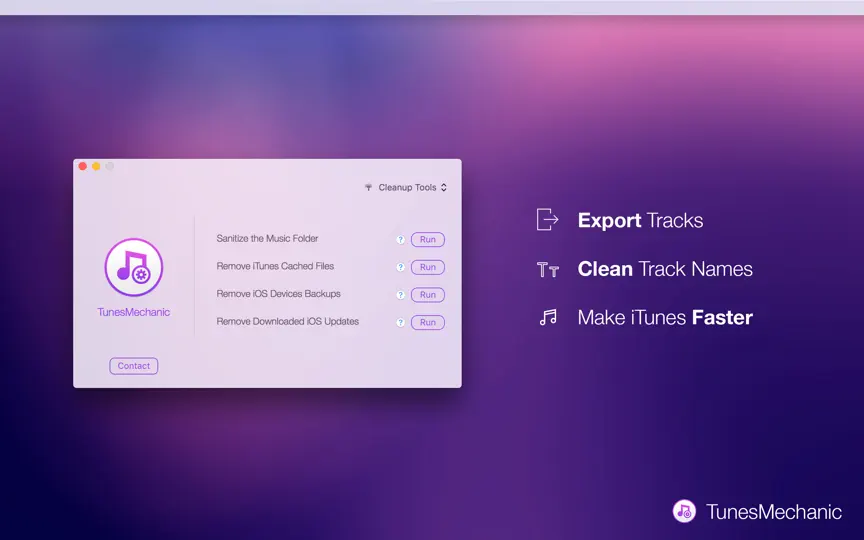Viewport: 864px width, 540px height.
Task: Minimize the window with the yellow button
Action: [x=96, y=166]
